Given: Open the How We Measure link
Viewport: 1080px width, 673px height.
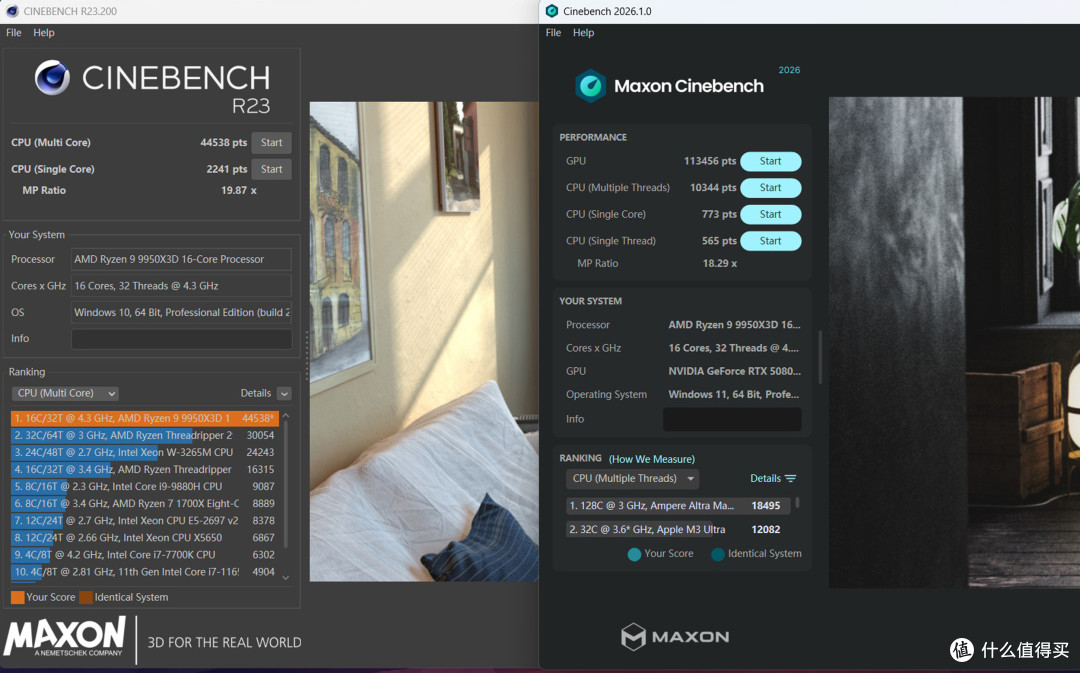Looking at the screenshot, I should [652, 459].
